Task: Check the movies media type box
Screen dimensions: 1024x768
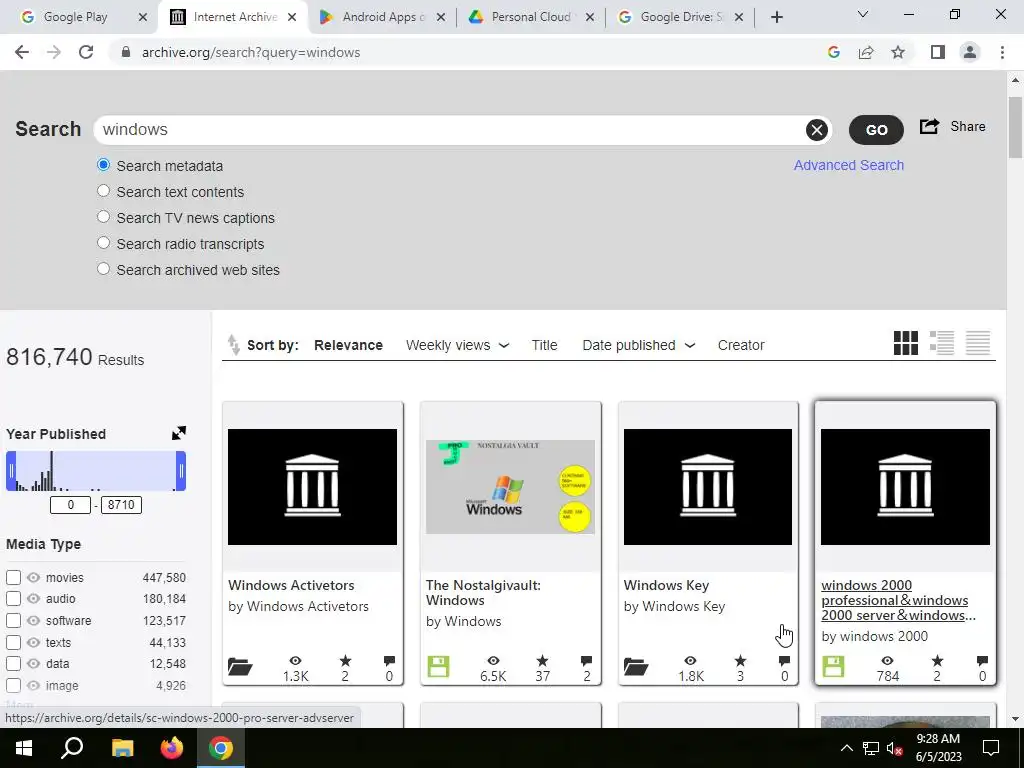Action: (x=13, y=578)
